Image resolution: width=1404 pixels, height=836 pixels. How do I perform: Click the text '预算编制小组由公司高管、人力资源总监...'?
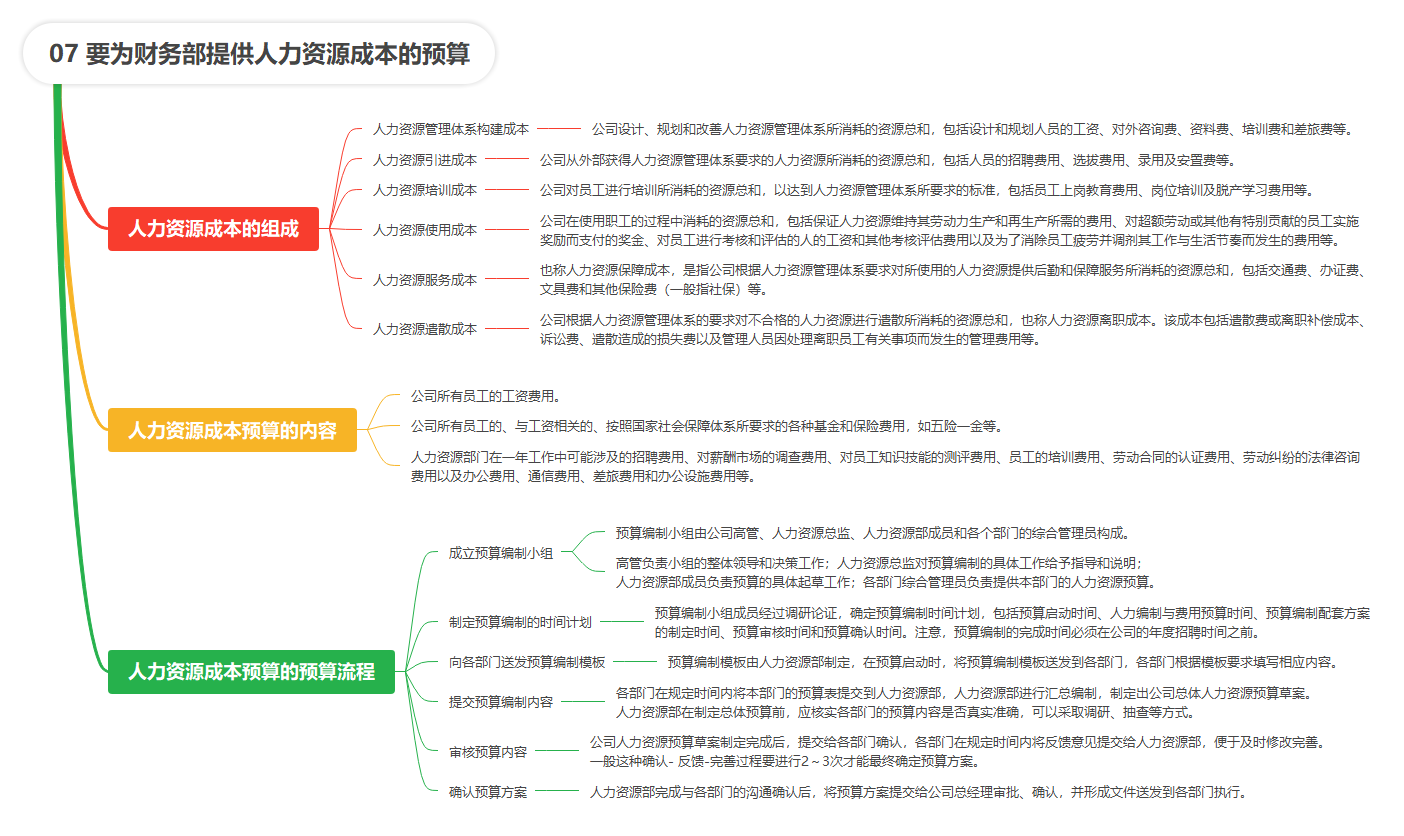tap(873, 533)
